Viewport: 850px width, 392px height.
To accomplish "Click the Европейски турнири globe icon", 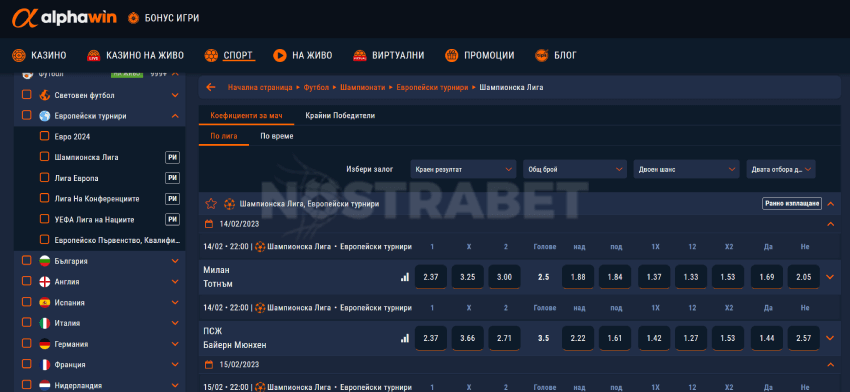I will click(44, 116).
